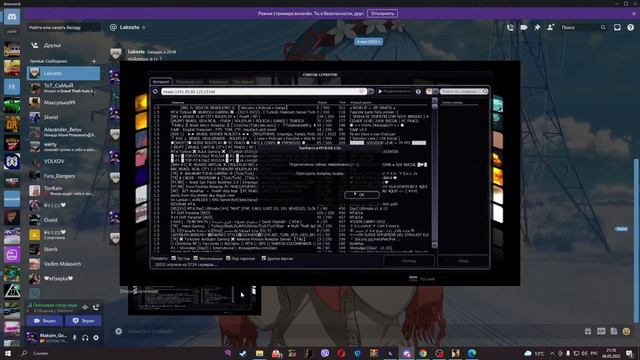Start Screen share in voice panel
The width and height of the screenshot is (640, 360).
point(83,321)
